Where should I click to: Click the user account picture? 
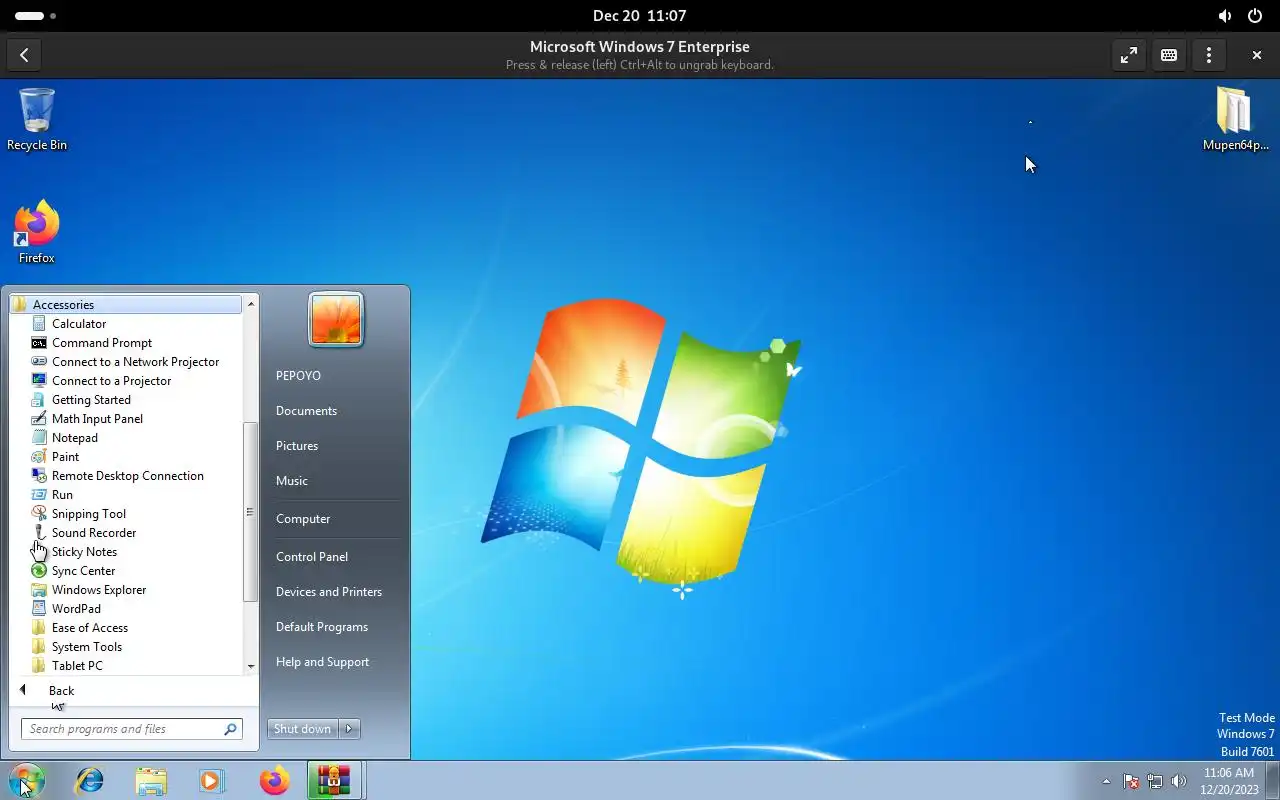336,320
